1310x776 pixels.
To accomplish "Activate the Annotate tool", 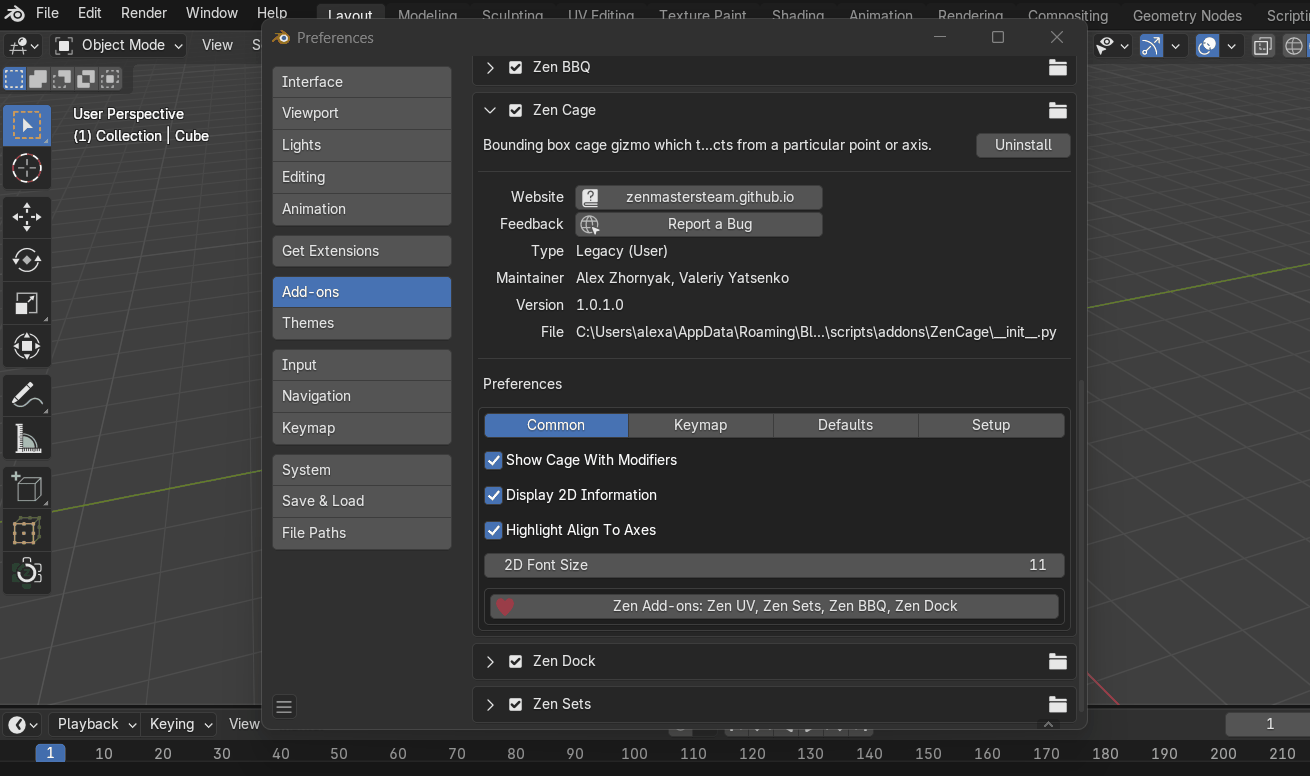I will coord(26,394).
